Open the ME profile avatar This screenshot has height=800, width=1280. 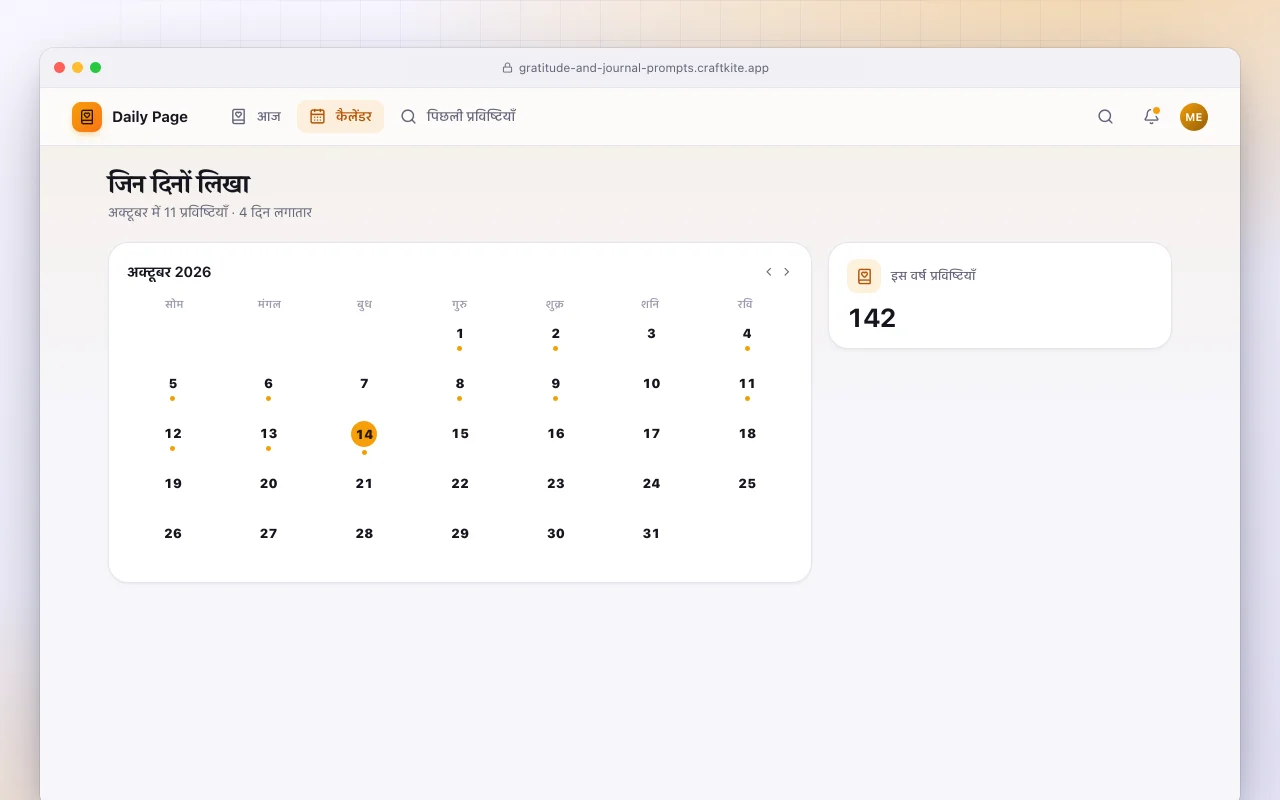[x=1194, y=117]
